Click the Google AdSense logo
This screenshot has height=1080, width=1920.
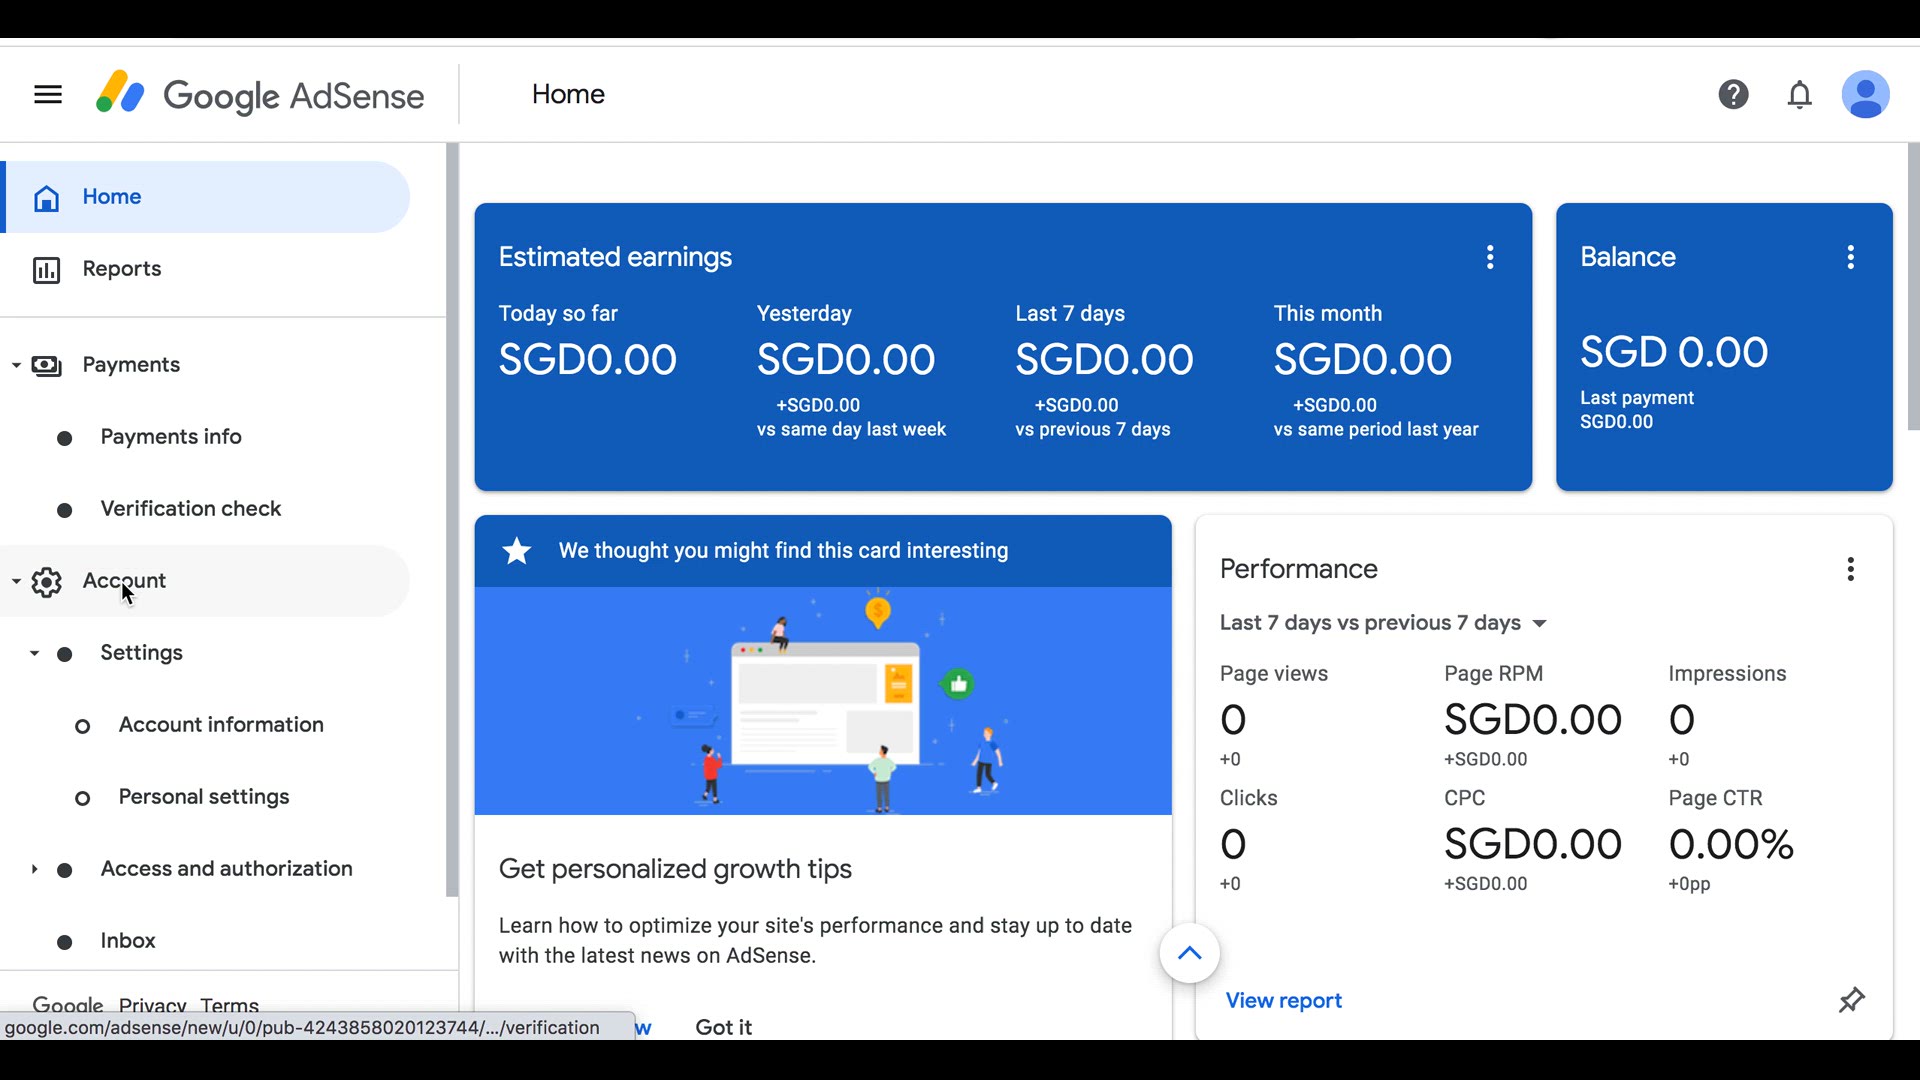[x=260, y=95]
